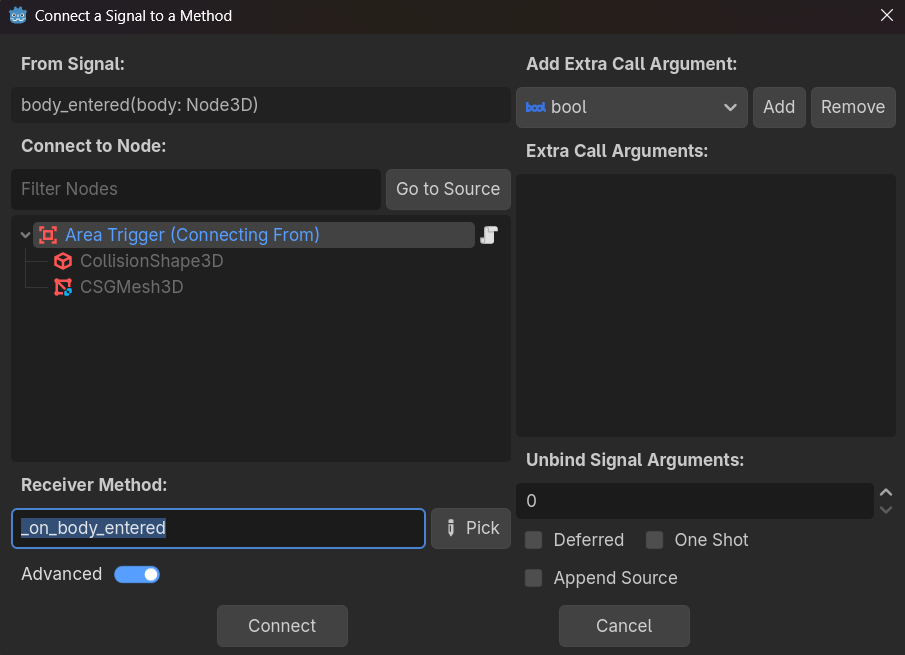Open the bool argument type dropdown

tap(631, 107)
